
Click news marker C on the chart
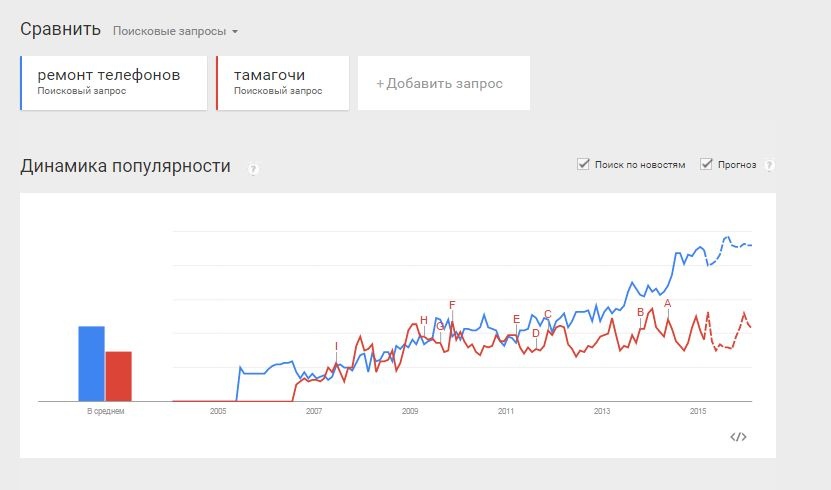(x=547, y=314)
